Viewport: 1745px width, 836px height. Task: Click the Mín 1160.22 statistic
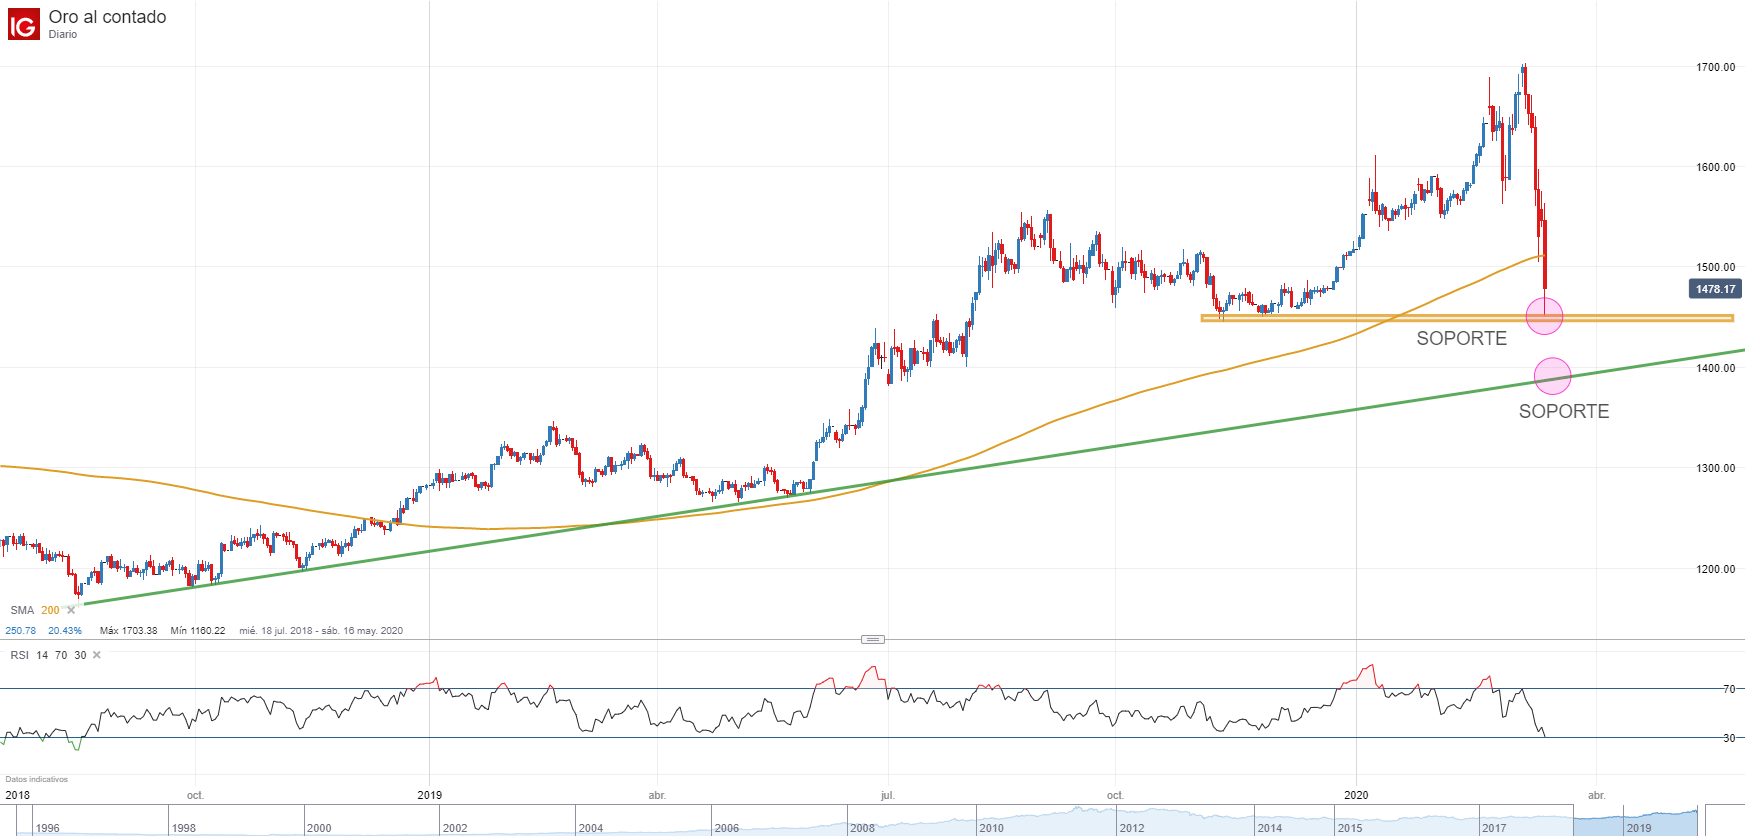[x=198, y=631]
